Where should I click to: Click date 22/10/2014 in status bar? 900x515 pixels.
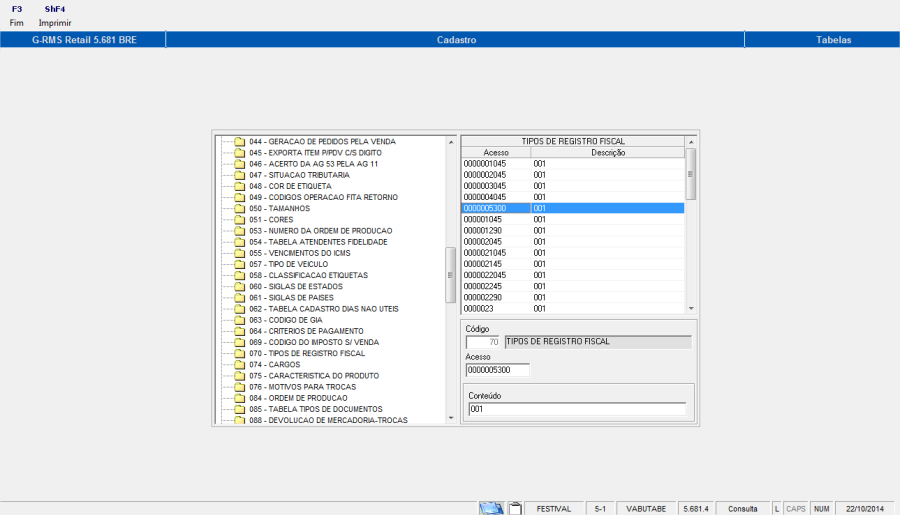(864, 509)
